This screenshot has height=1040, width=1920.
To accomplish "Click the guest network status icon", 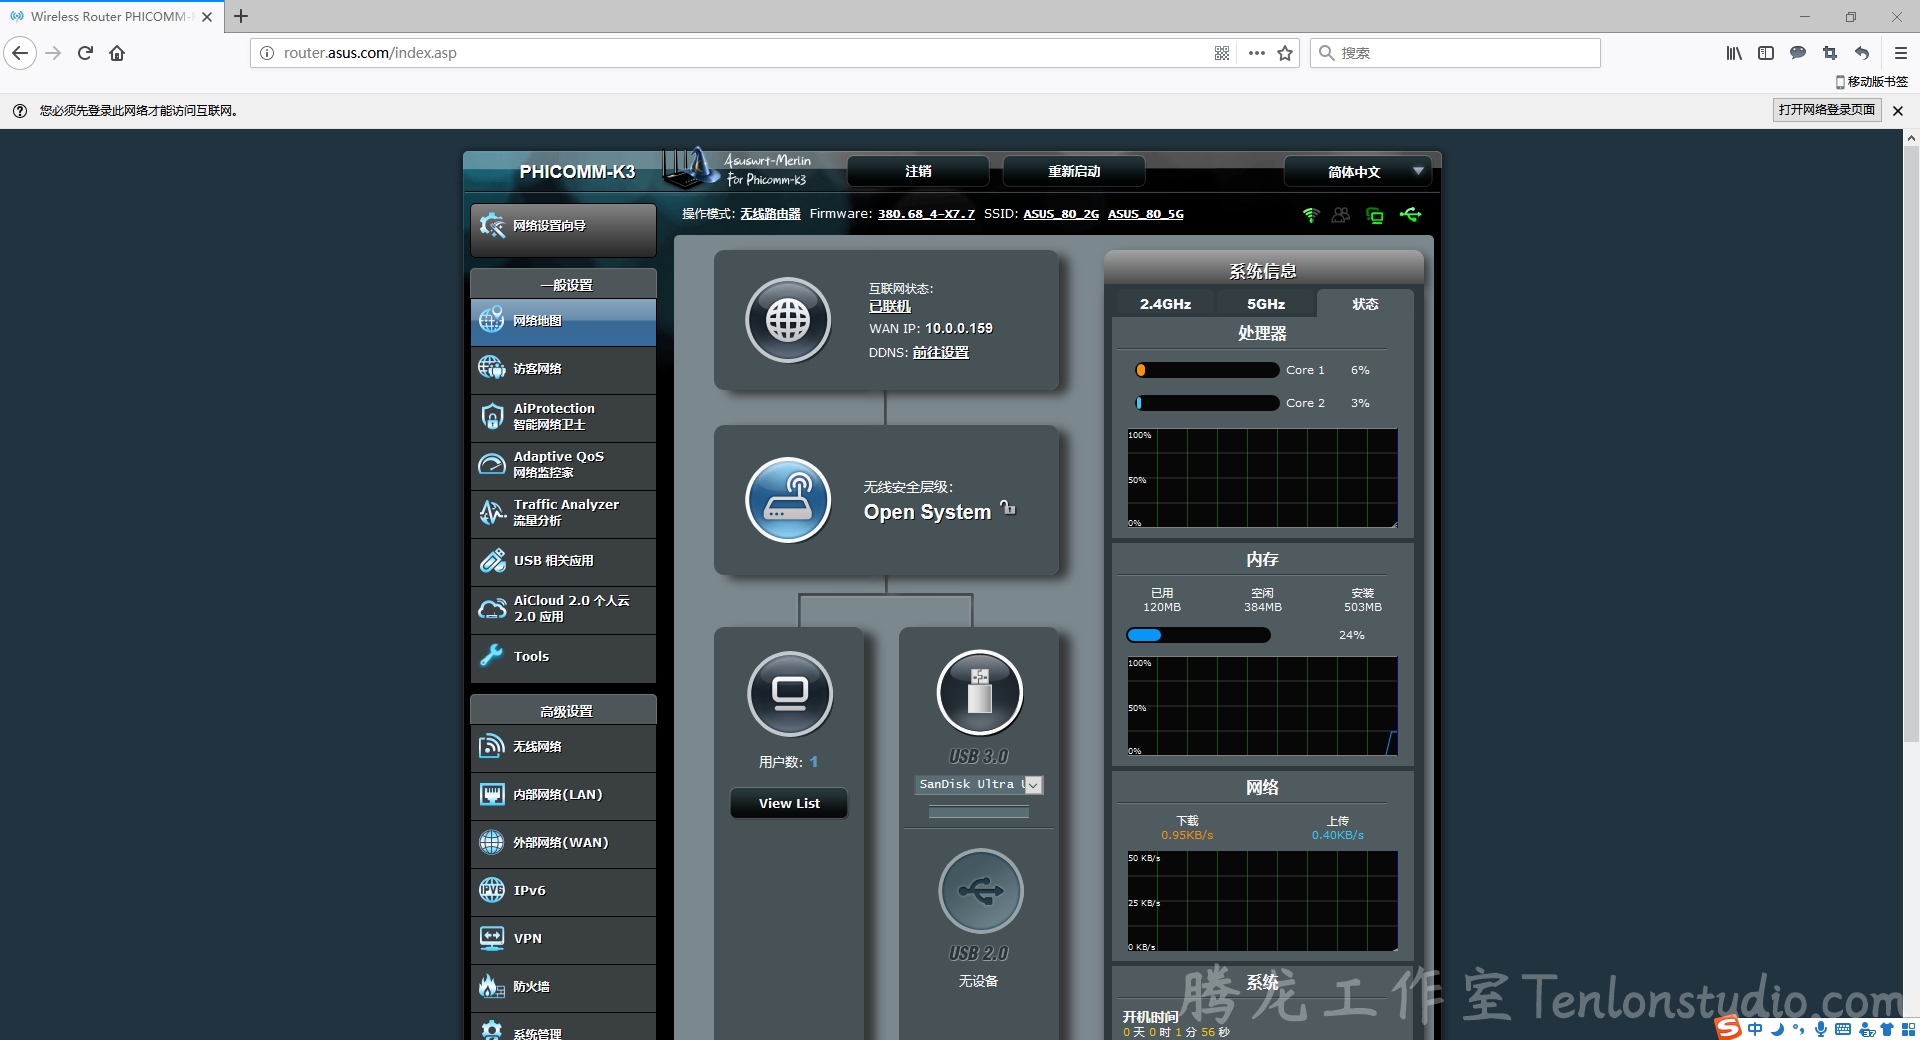I will [1341, 215].
